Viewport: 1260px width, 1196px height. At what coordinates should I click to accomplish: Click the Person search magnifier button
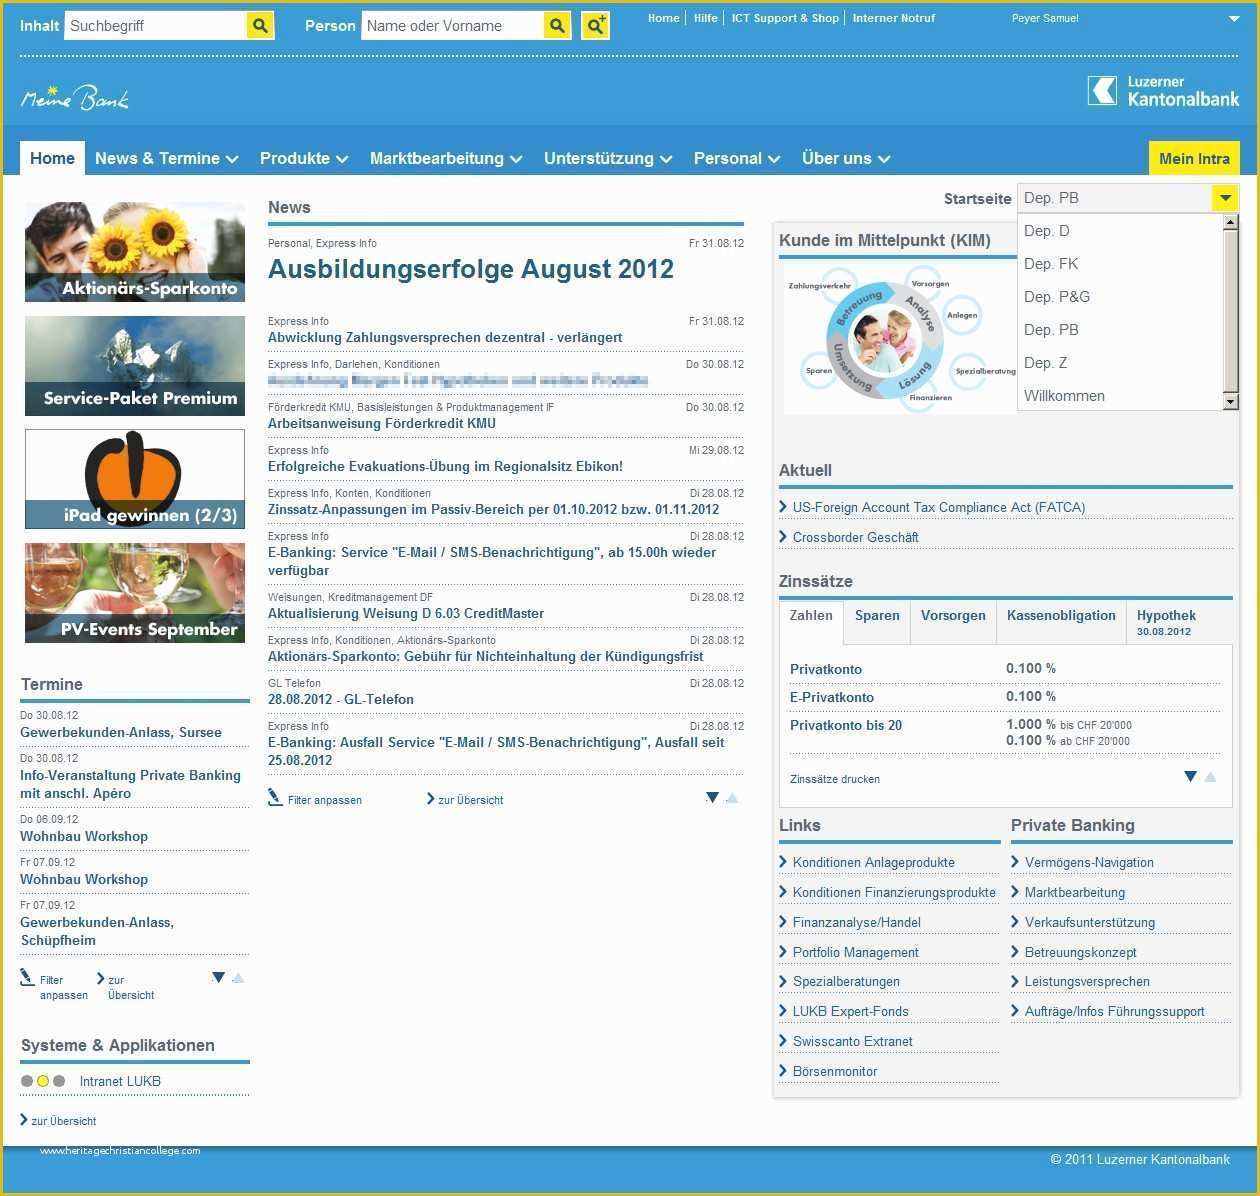tap(558, 26)
